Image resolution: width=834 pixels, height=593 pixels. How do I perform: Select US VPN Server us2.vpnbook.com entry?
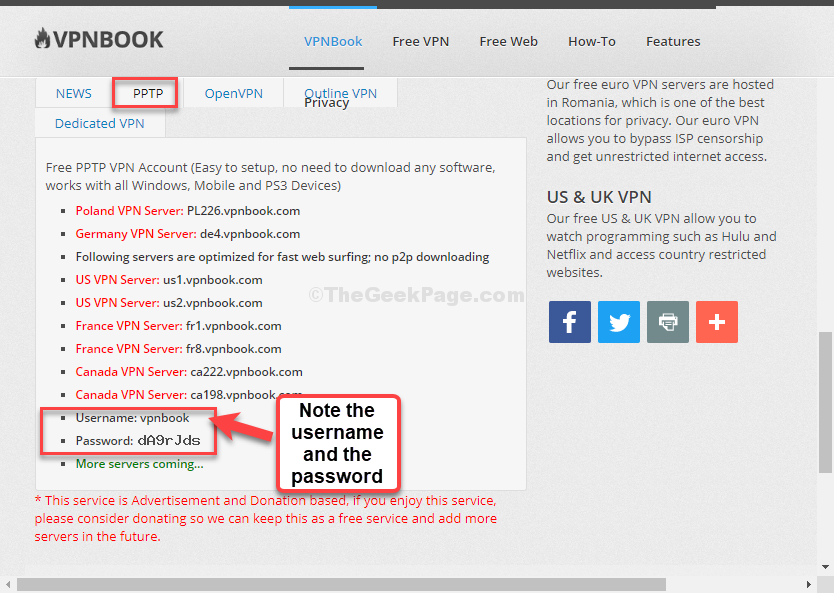tap(169, 303)
